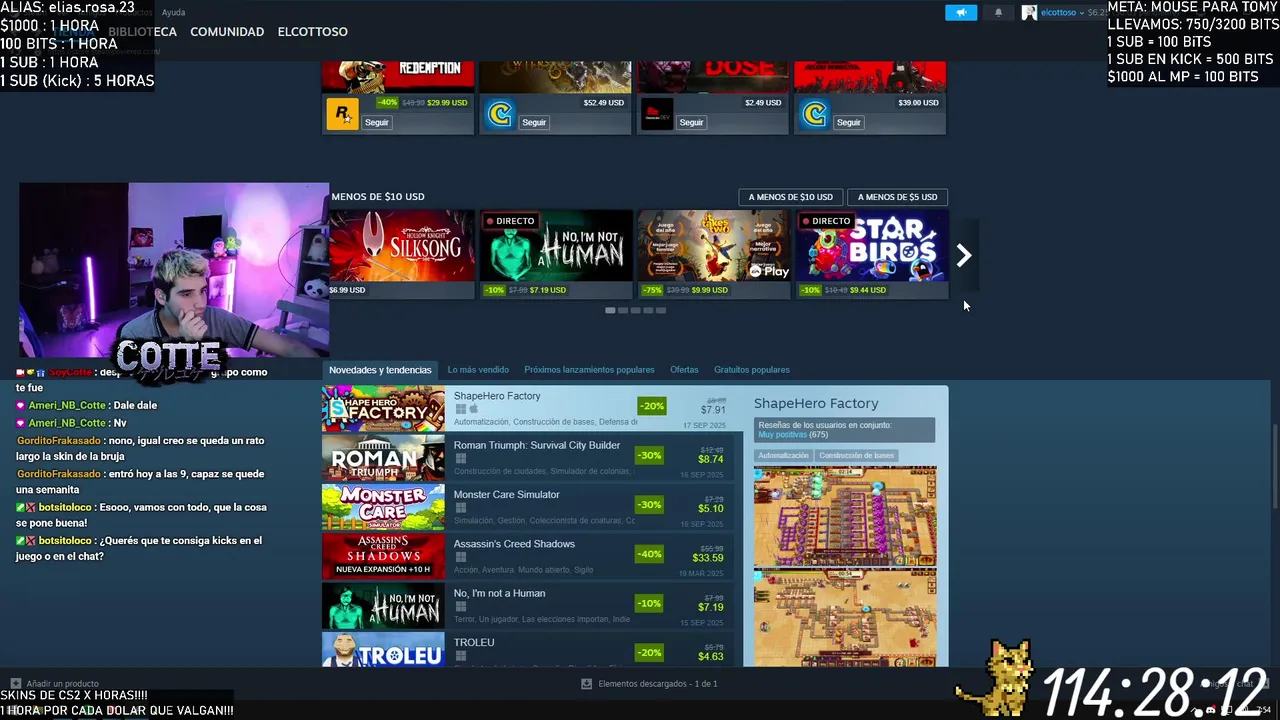Click the Windows icon under Roman Triumph
Viewport: 1280px width, 720px height.
pyautogui.click(x=461, y=459)
